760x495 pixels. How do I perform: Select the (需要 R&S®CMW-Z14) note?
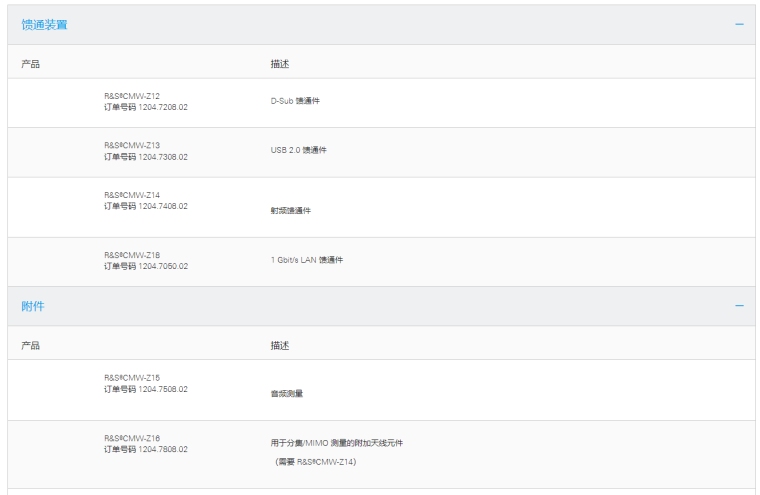click(x=316, y=462)
